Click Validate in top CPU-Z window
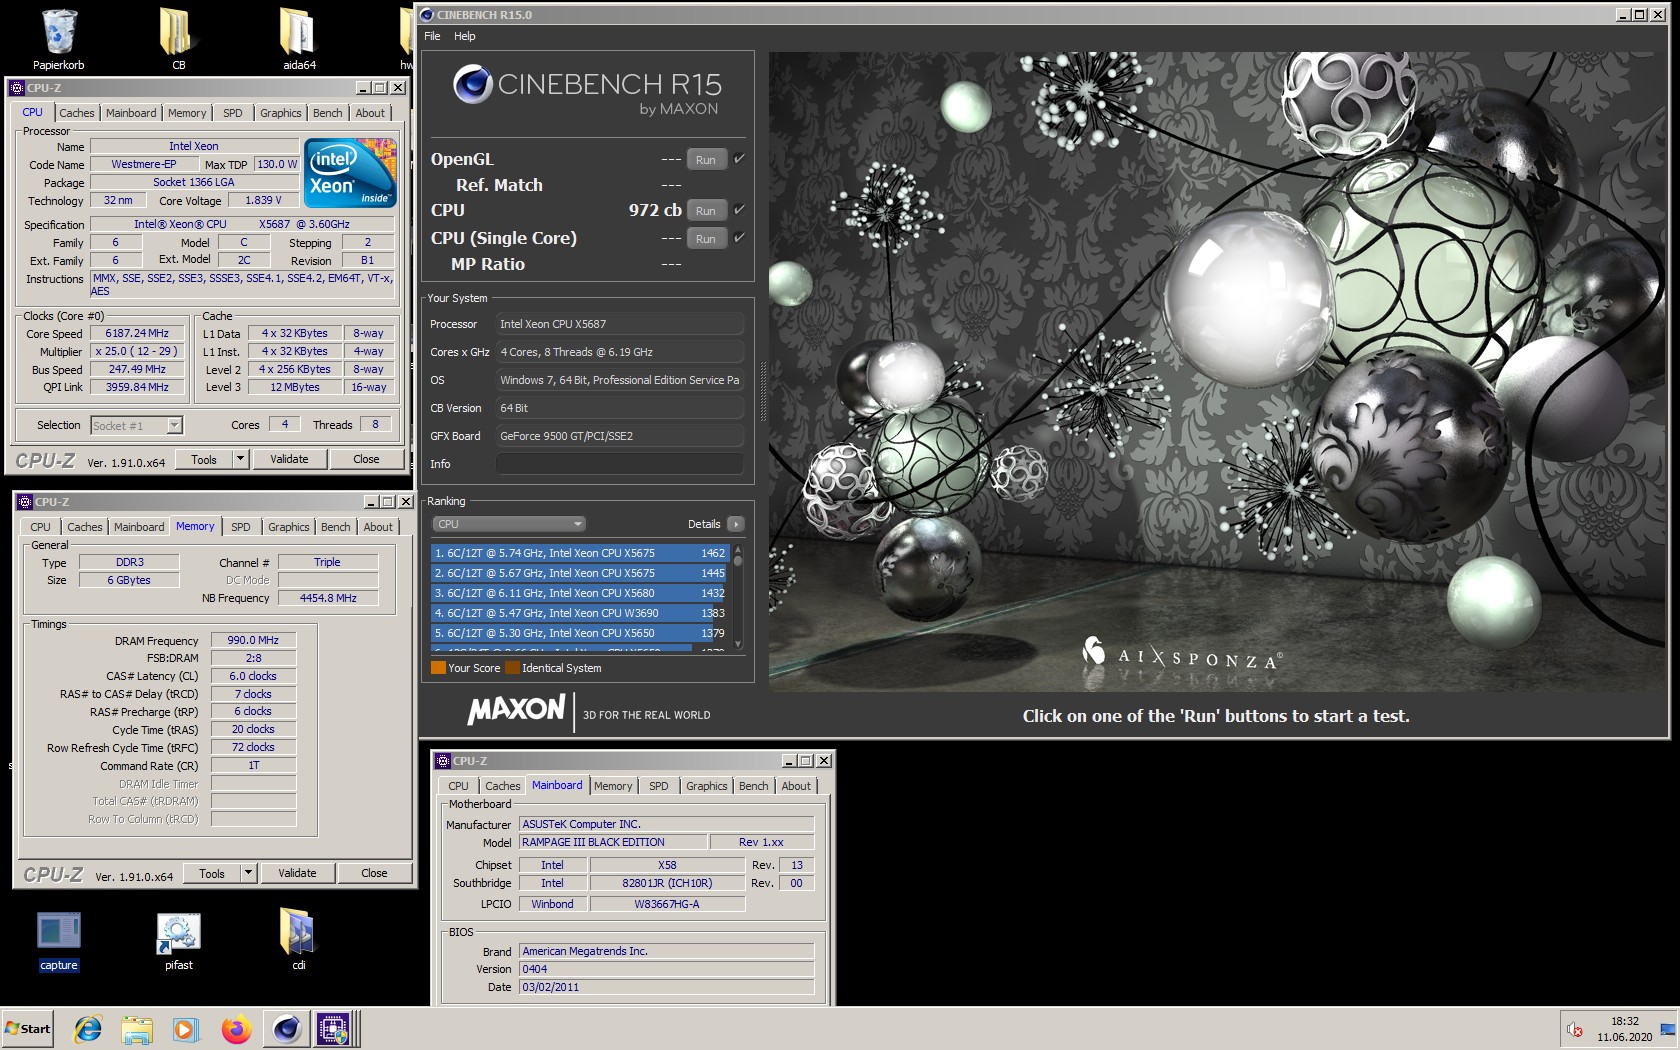Image resolution: width=1680 pixels, height=1050 pixels. point(289,459)
